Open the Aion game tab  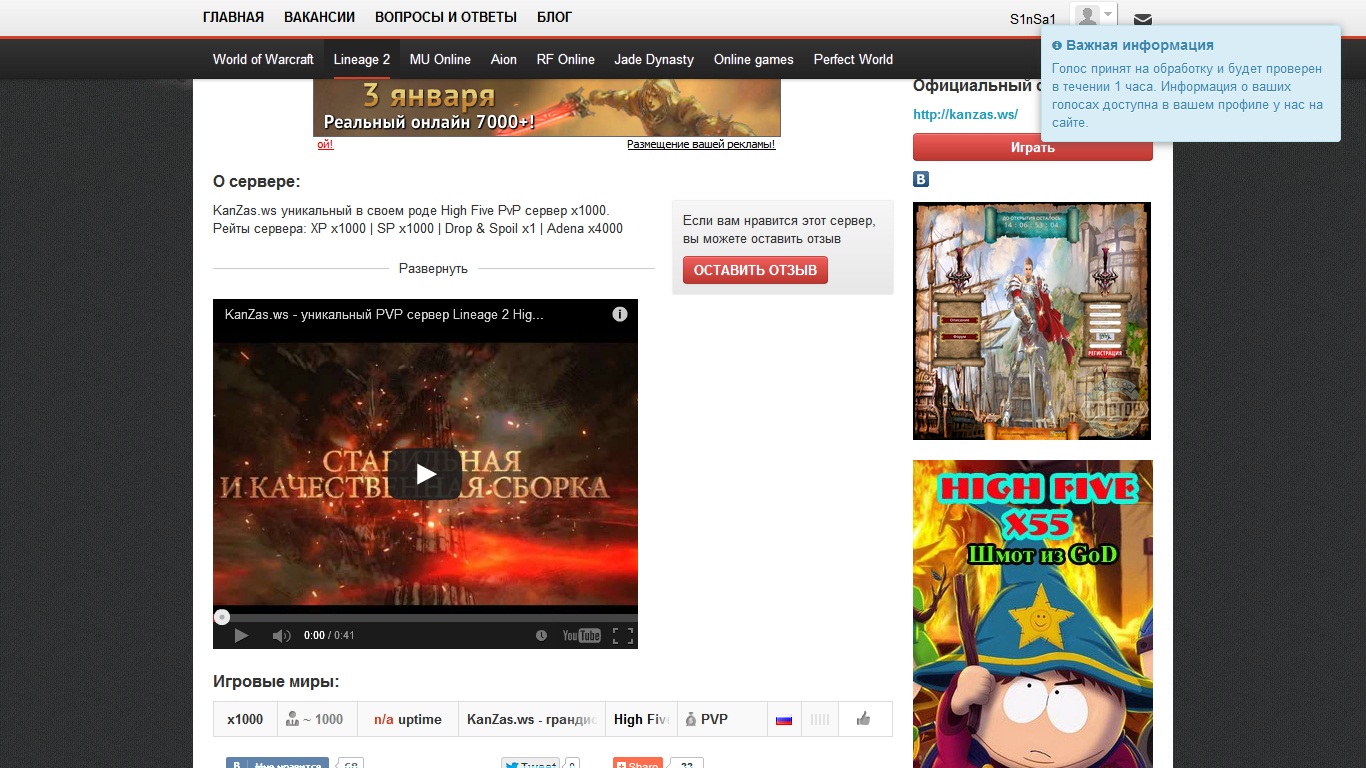tap(504, 59)
